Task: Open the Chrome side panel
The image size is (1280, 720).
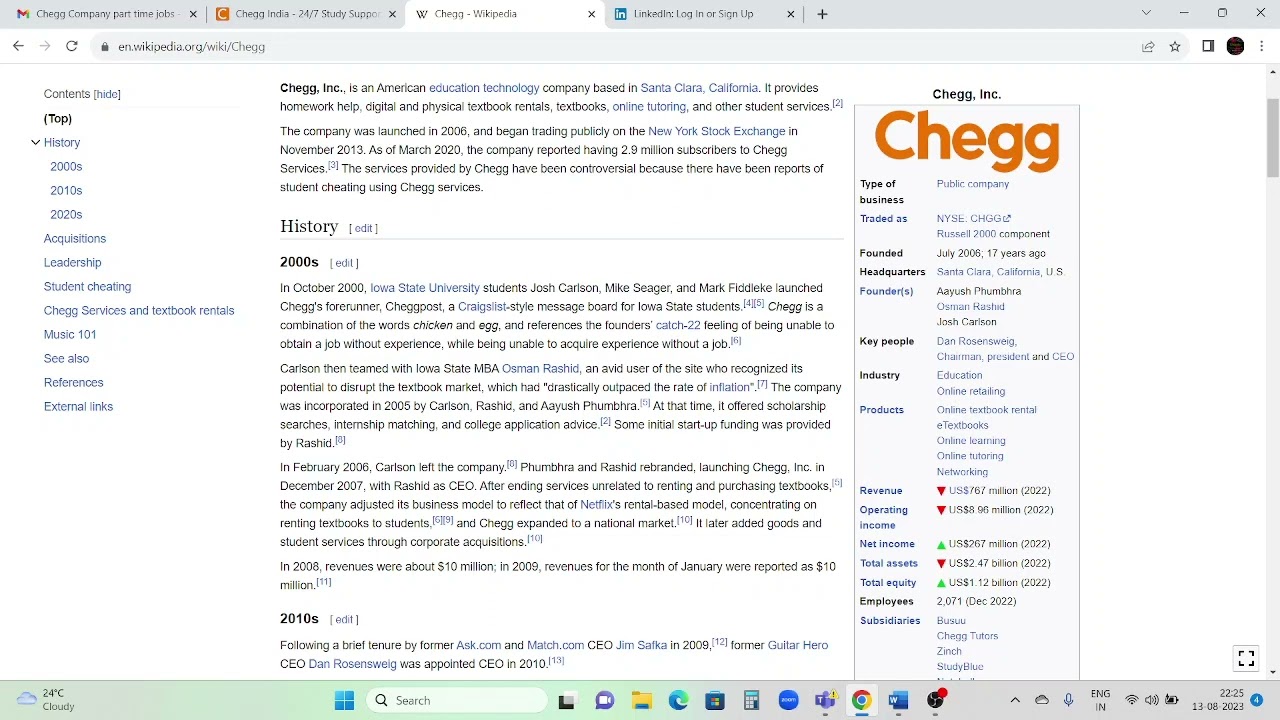Action: (x=1208, y=46)
